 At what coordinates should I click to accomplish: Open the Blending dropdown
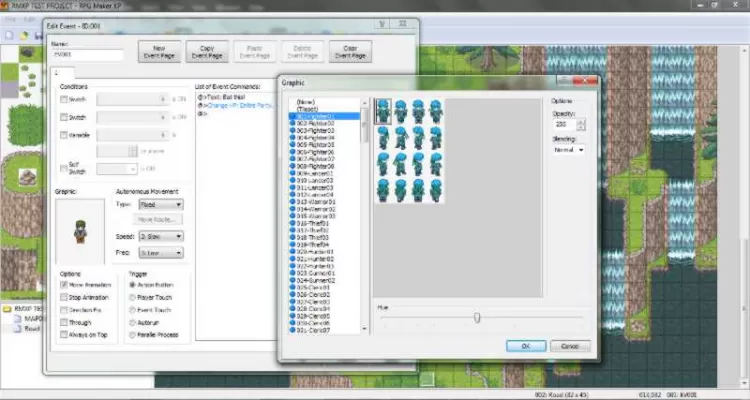click(567, 150)
